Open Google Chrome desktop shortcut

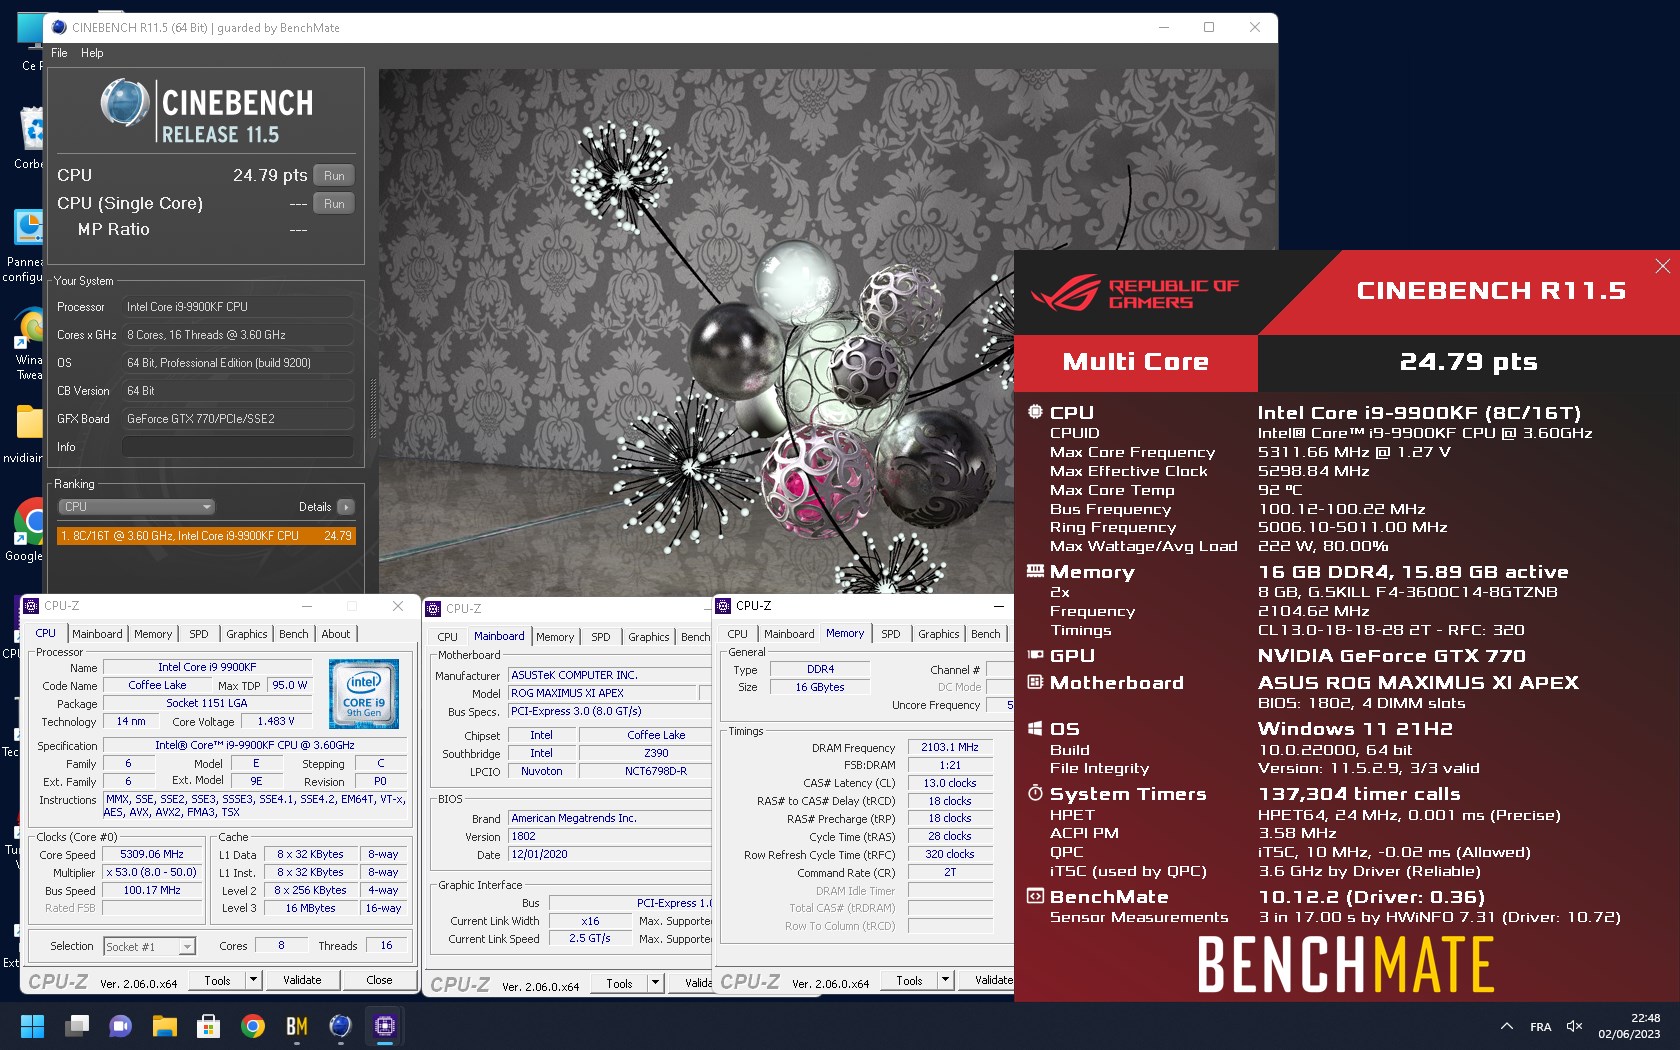click(30, 530)
